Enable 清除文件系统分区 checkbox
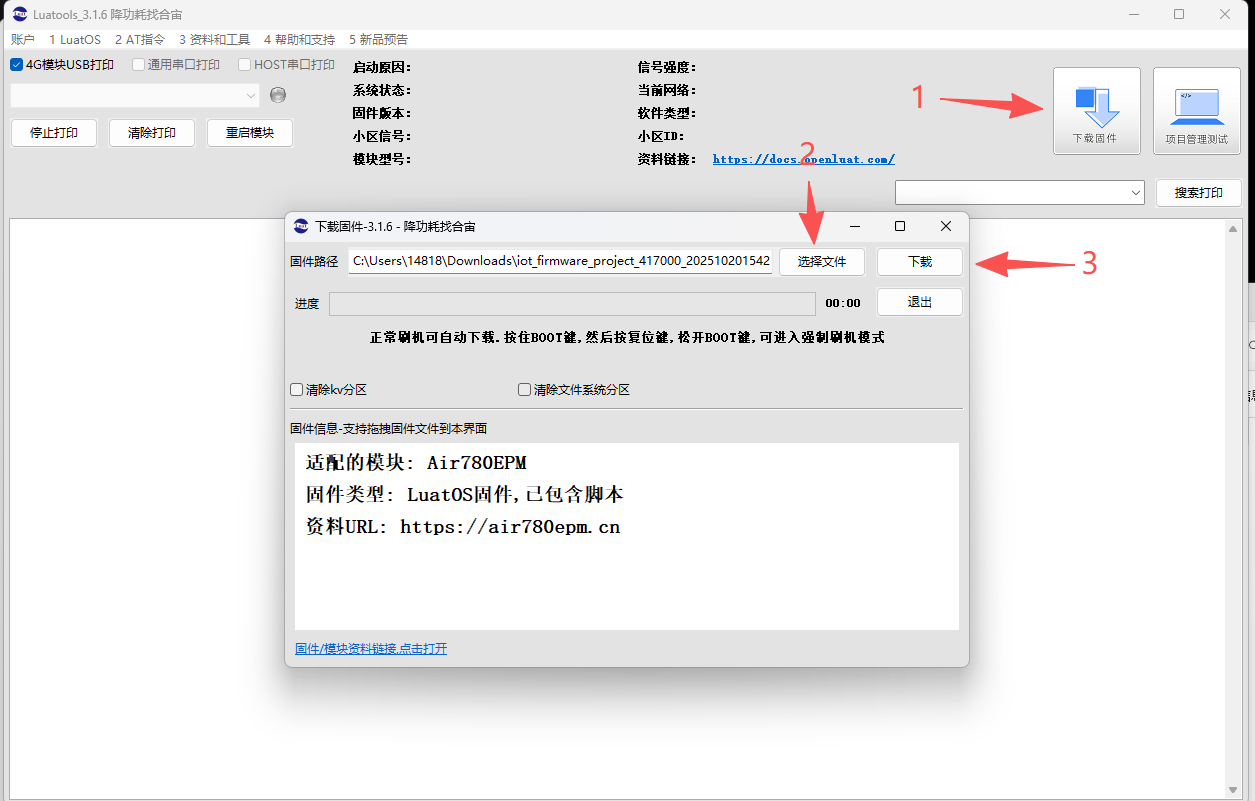 click(524, 390)
